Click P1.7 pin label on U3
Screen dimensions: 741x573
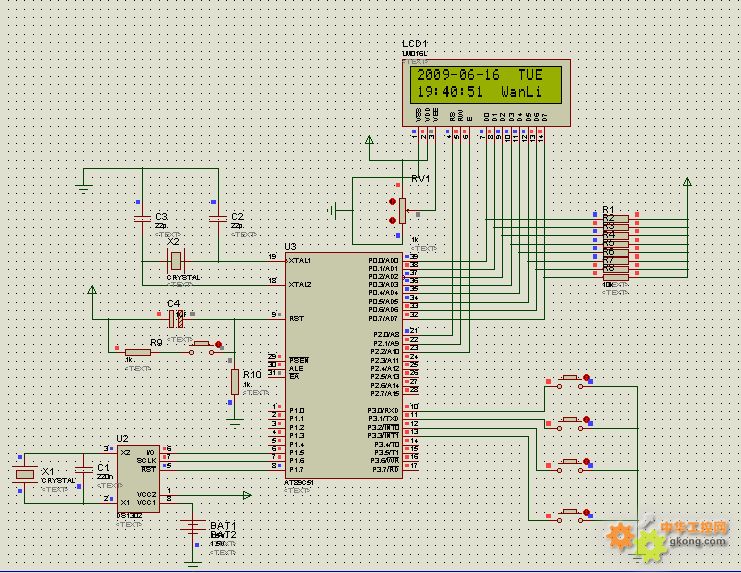(x=296, y=469)
